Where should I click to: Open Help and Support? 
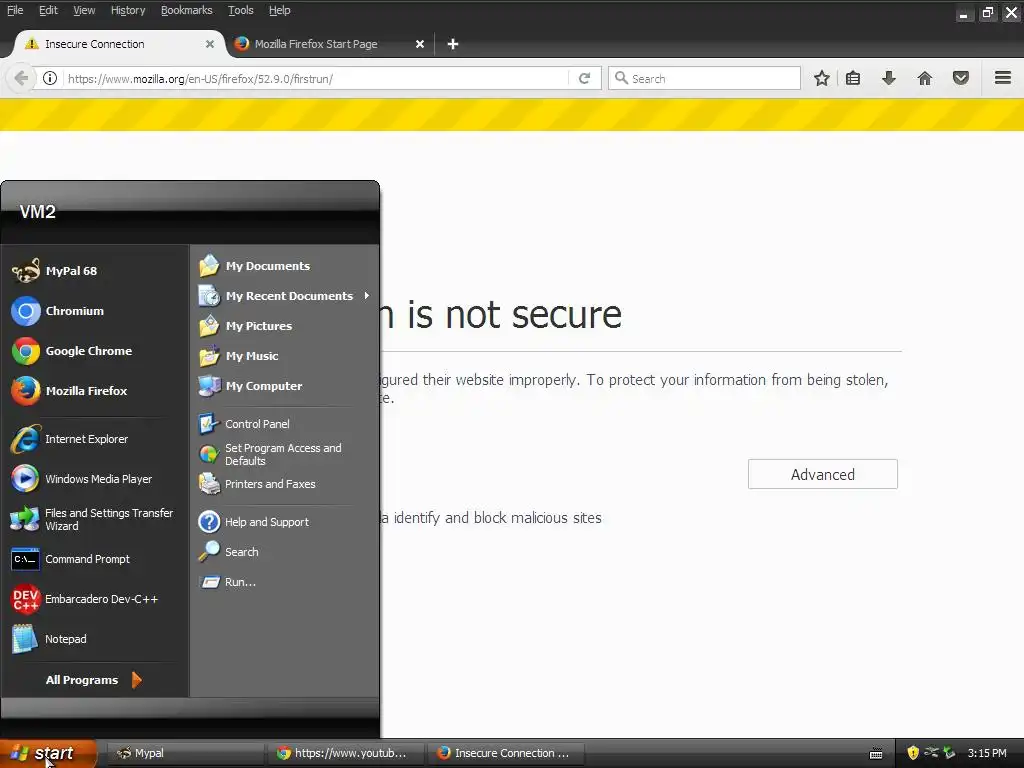tap(285, 522)
